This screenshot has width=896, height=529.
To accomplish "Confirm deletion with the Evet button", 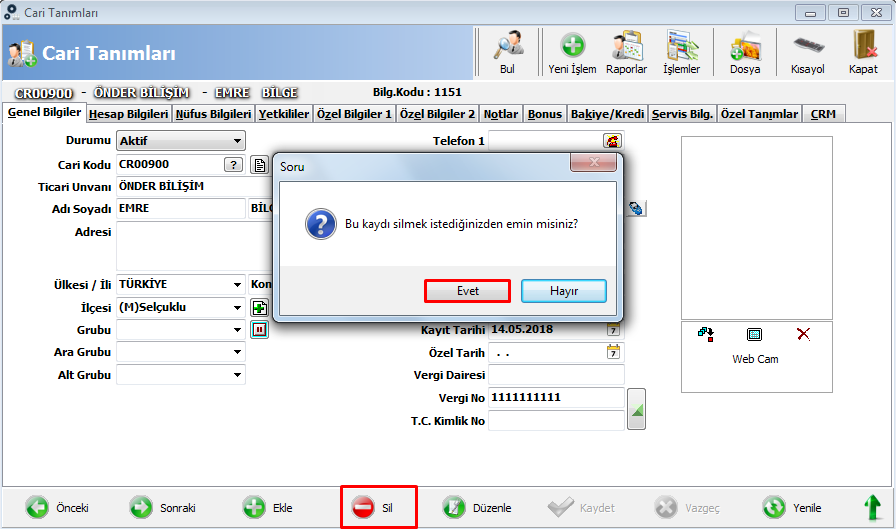I will [x=467, y=291].
